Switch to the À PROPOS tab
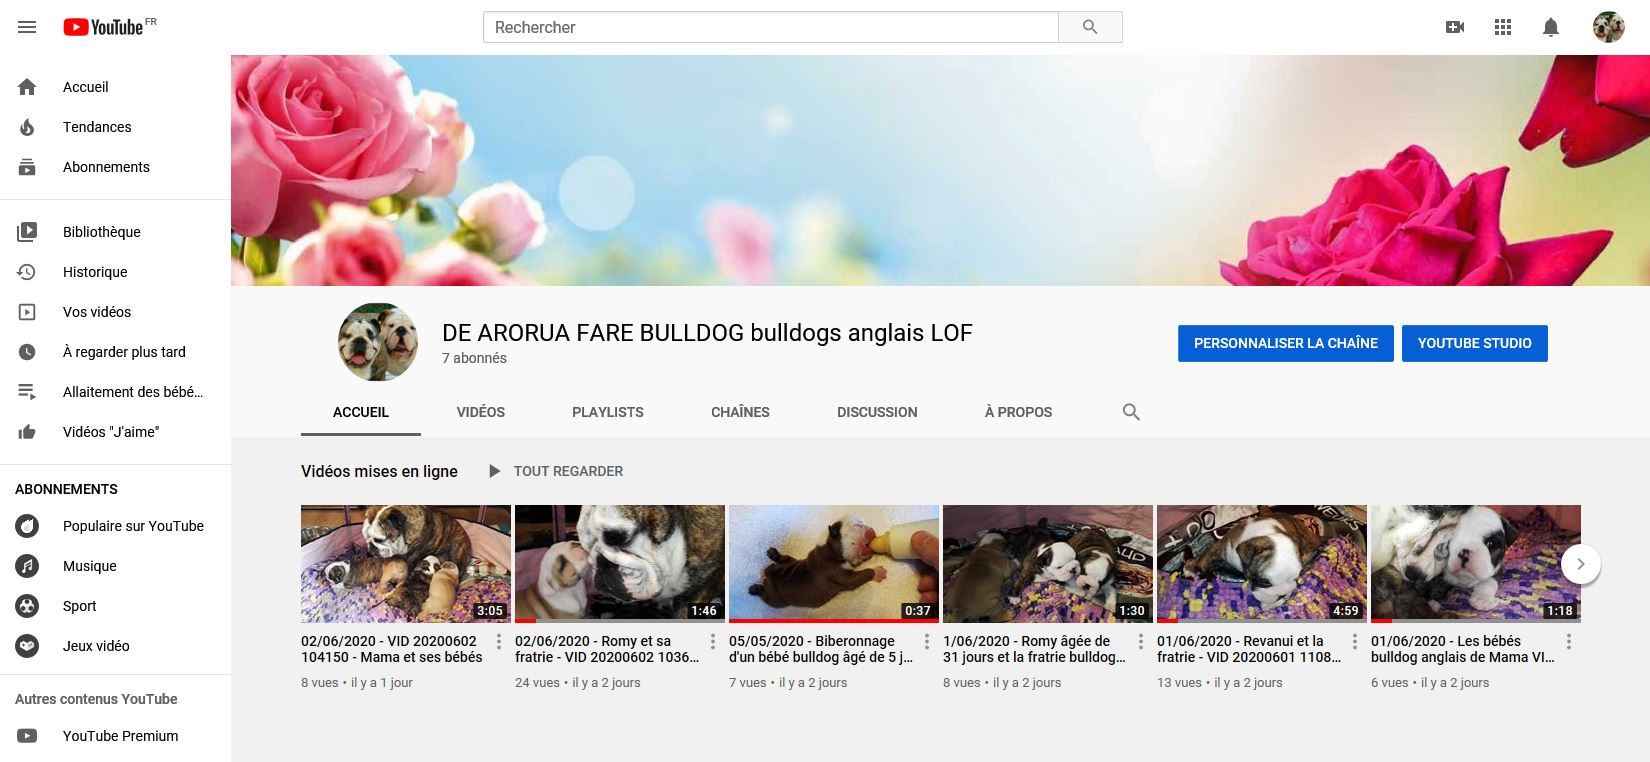The width and height of the screenshot is (1650, 762). 1018,412
